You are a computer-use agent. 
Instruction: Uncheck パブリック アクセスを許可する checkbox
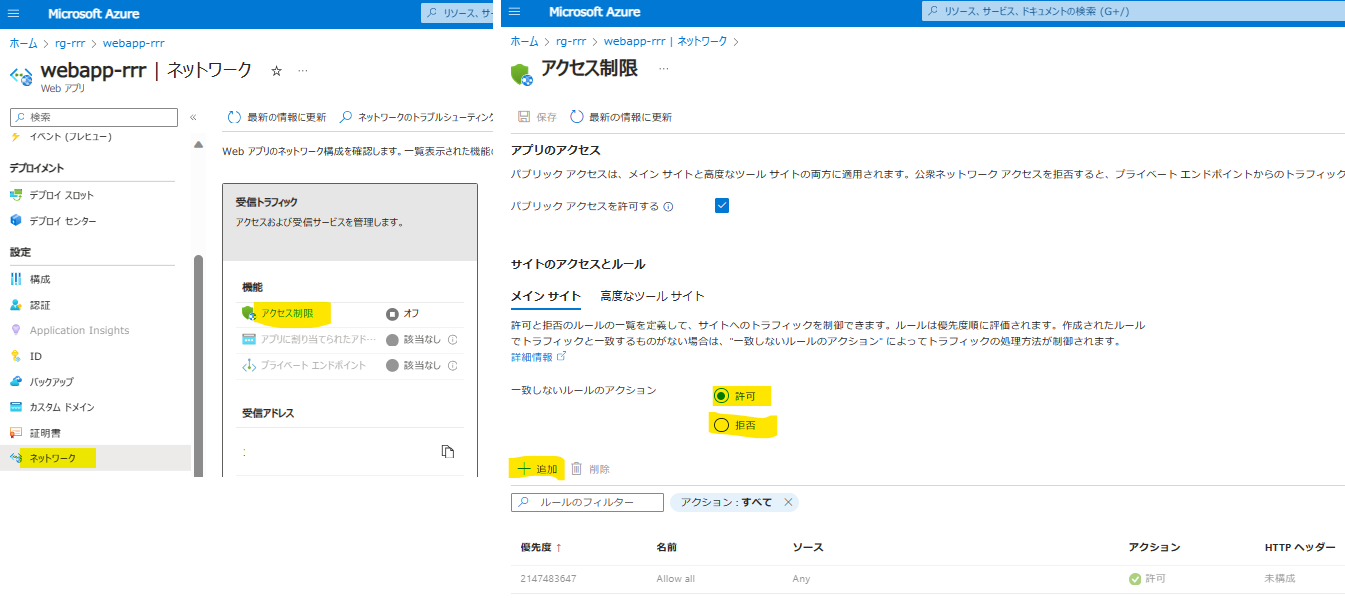click(x=722, y=205)
